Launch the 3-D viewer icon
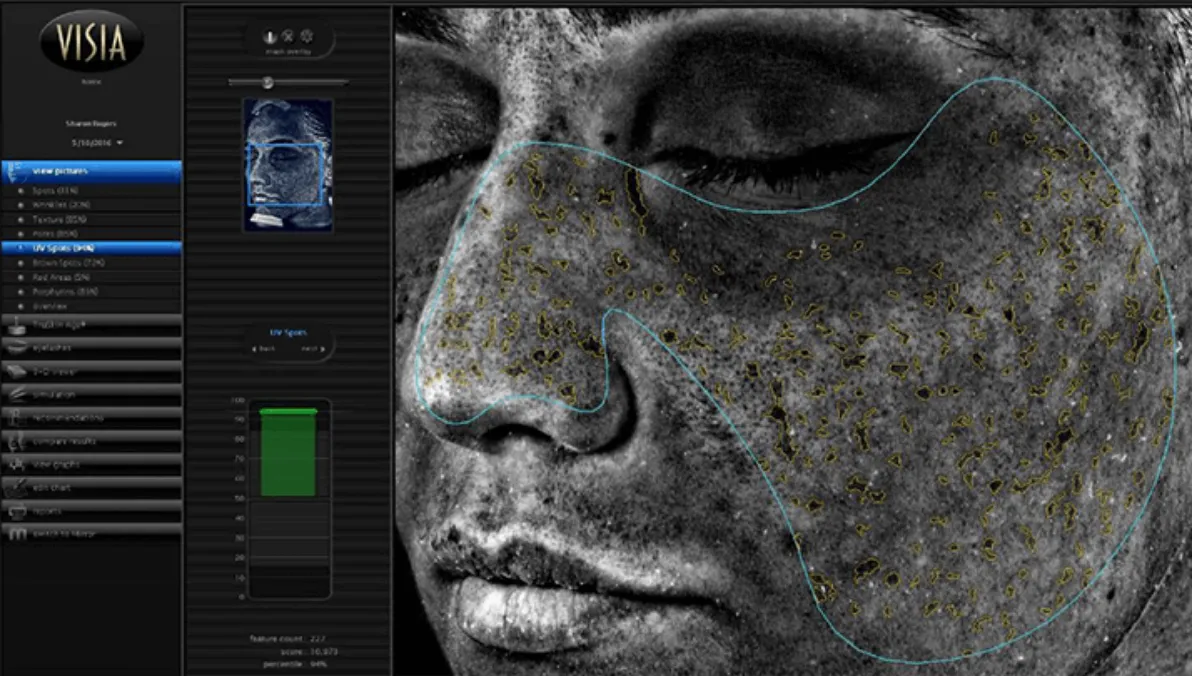The image size is (1192, 676). click(x=17, y=371)
